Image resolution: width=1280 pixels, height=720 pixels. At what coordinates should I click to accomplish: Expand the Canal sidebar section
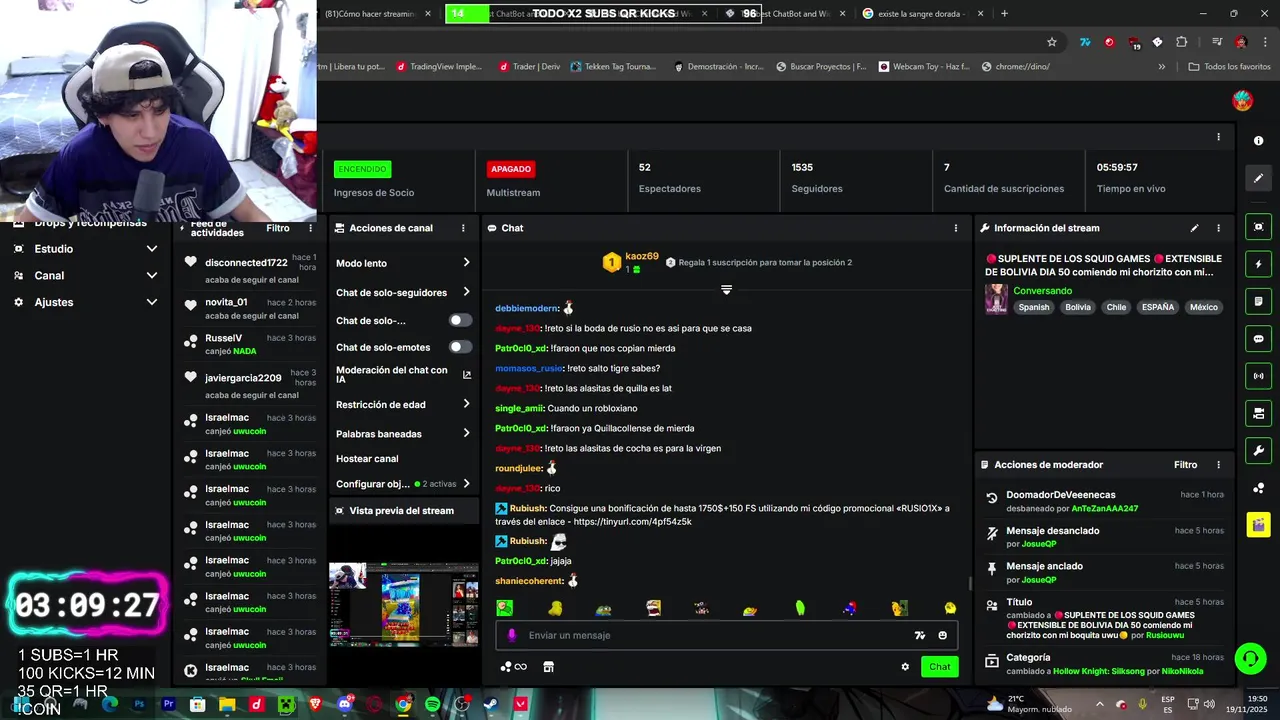(x=152, y=275)
